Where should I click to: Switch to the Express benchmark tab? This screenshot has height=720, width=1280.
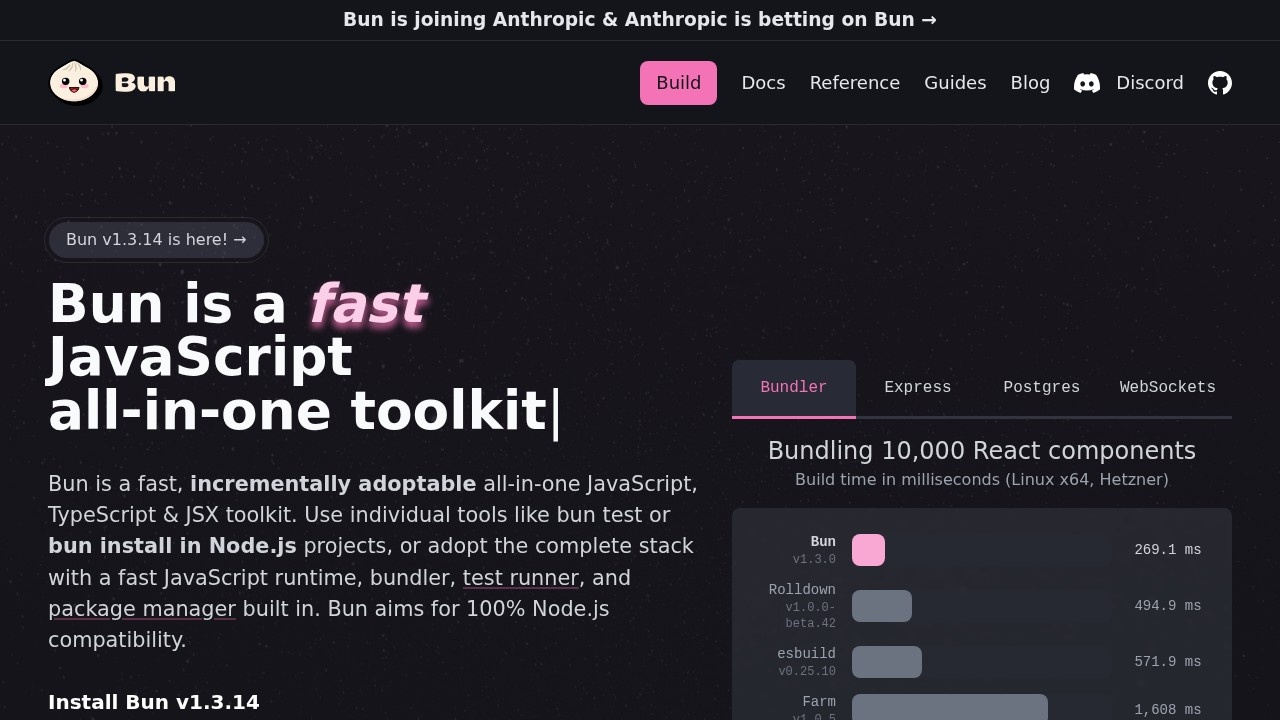pos(918,388)
